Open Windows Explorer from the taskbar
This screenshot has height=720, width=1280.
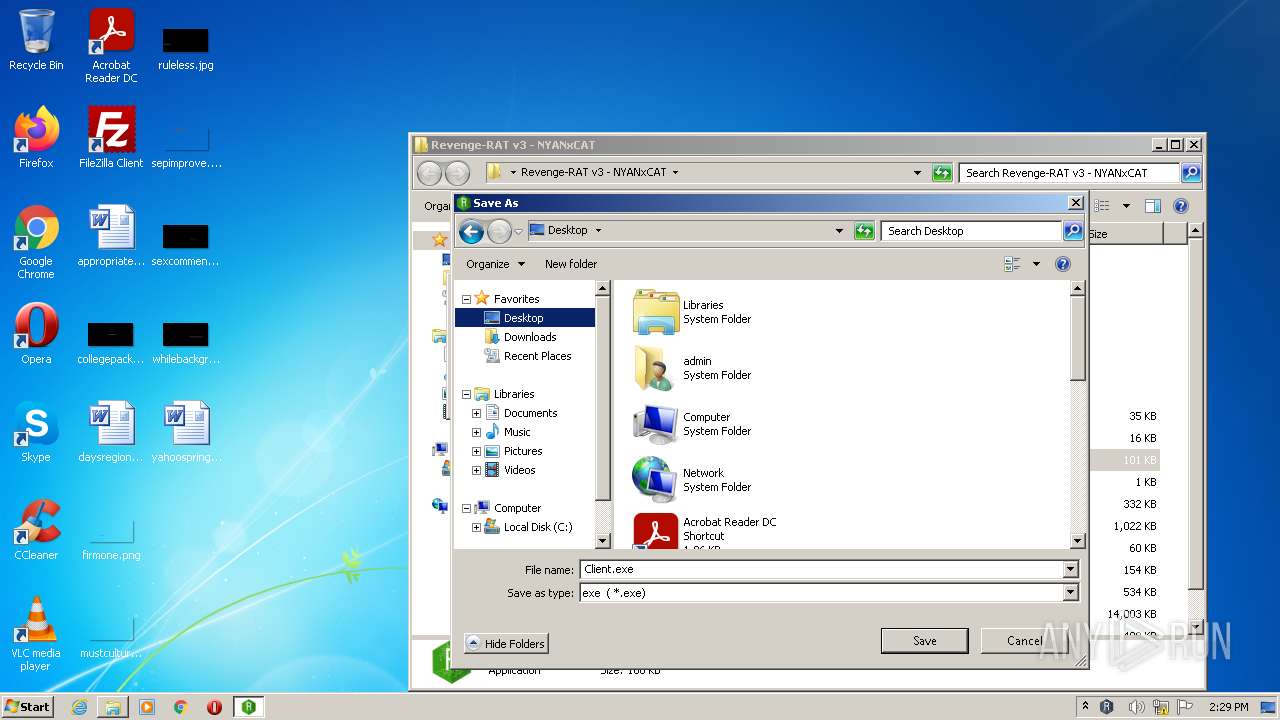tap(113, 707)
